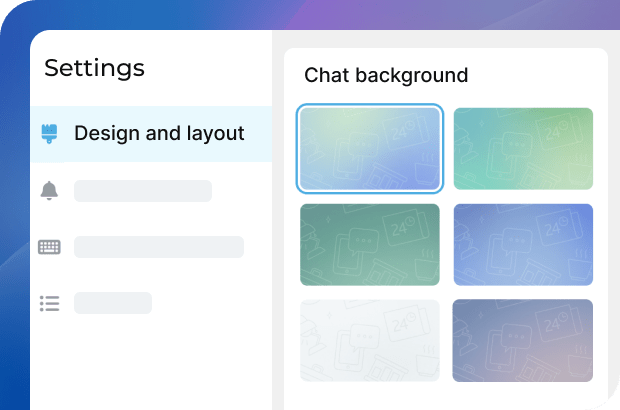Choose the white light gray chat background
This screenshot has width=620, height=410.
370,340
